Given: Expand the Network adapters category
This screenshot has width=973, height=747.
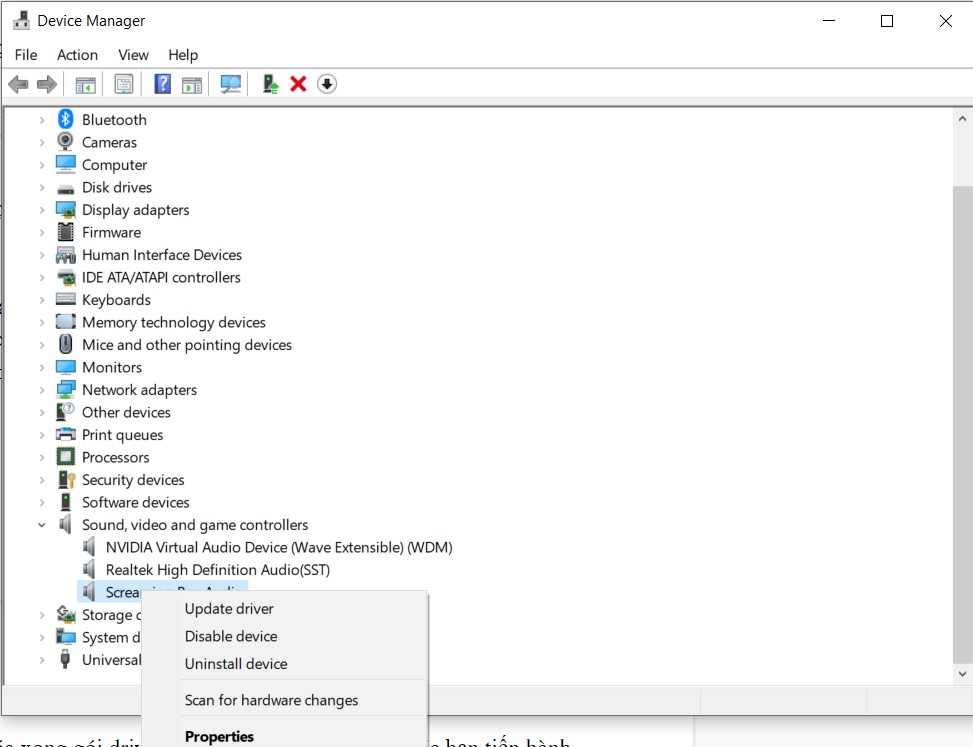Looking at the screenshot, I should pyautogui.click(x=42, y=390).
